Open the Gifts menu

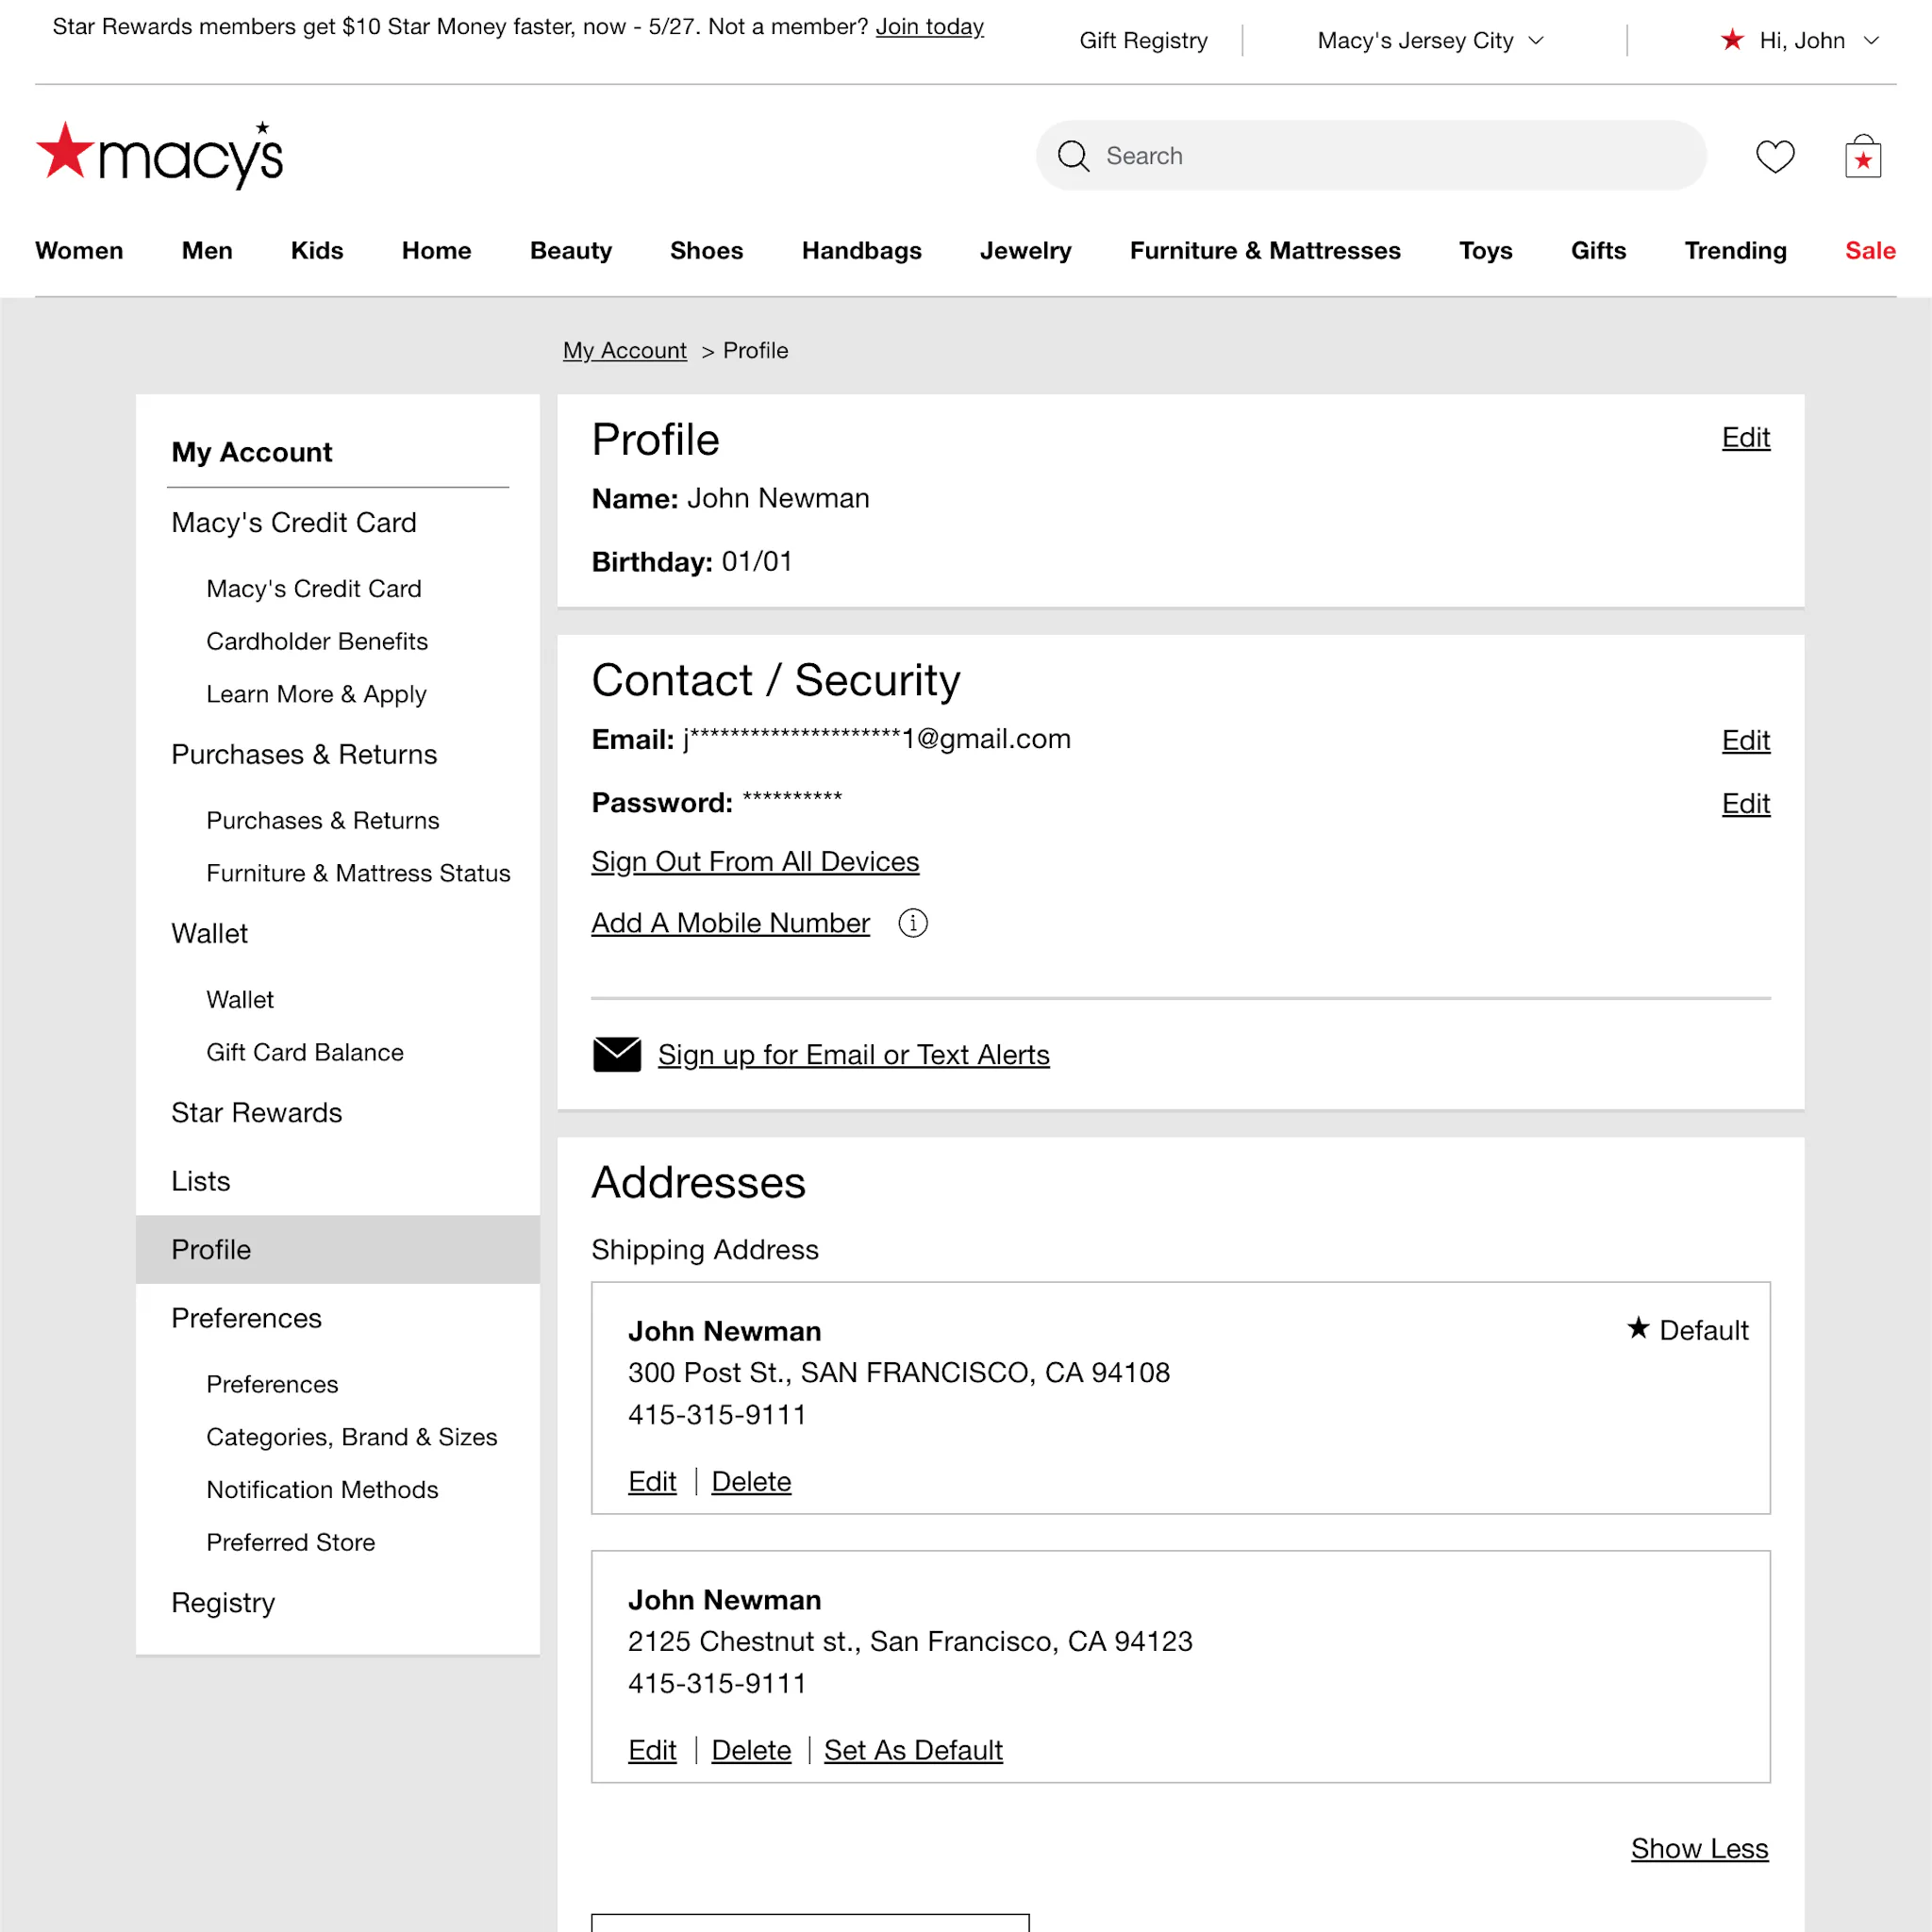(x=1598, y=250)
